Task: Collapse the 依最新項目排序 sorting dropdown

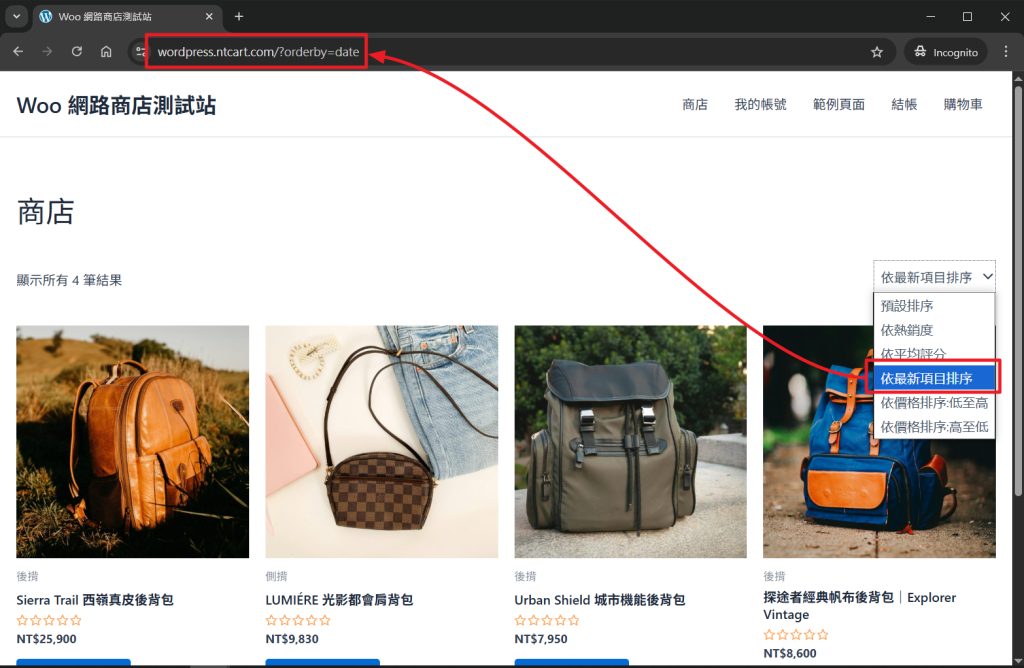Action: [935, 277]
